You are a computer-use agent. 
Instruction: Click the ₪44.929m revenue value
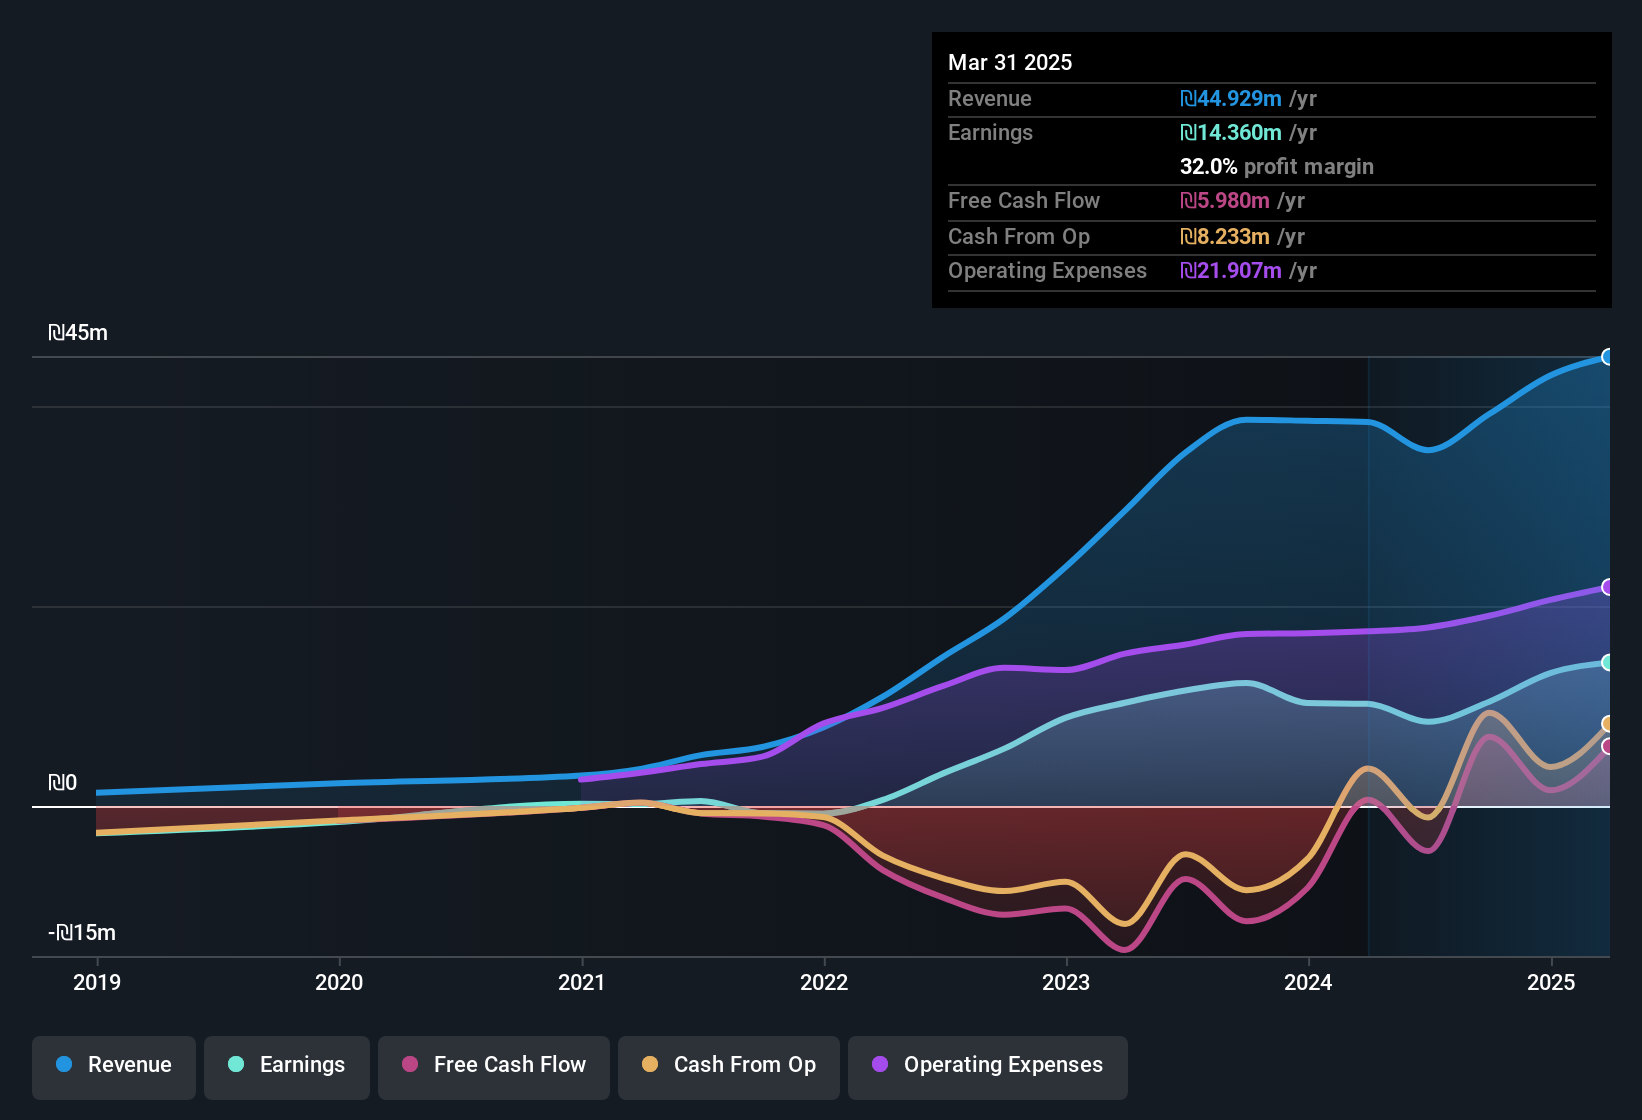(1230, 99)
